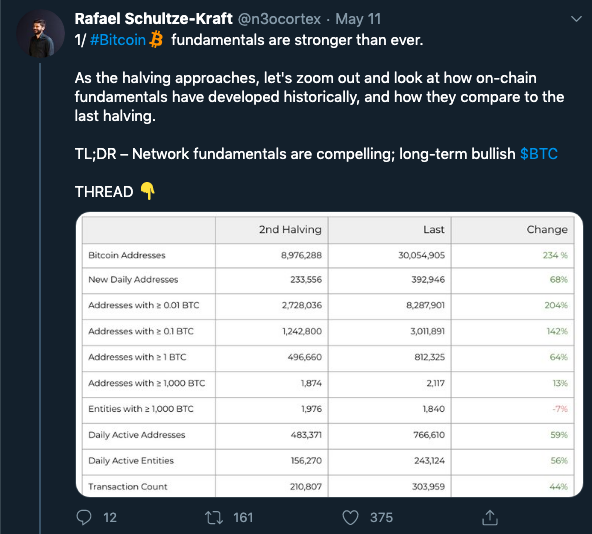Image resolution: width=592 pixels, height=534 pixels.
Task: Open the @n3ocortex handle
Action: tap(279, 19)
